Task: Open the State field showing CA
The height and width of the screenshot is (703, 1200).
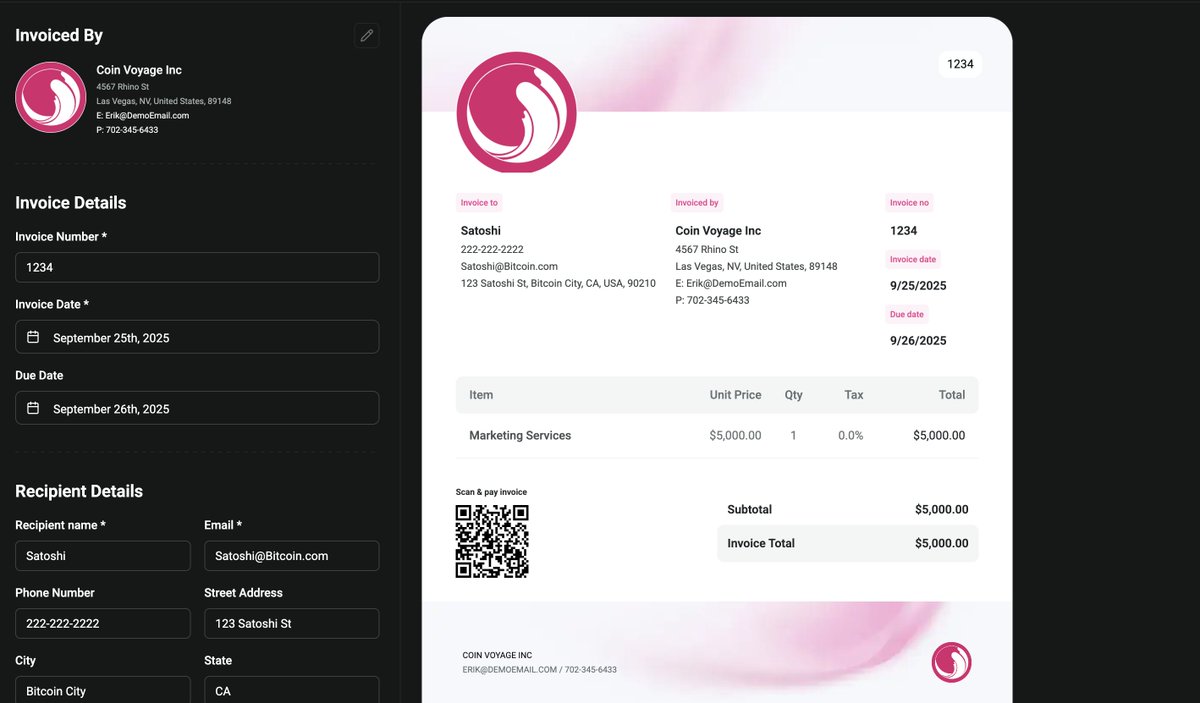Action: [291, 690]
